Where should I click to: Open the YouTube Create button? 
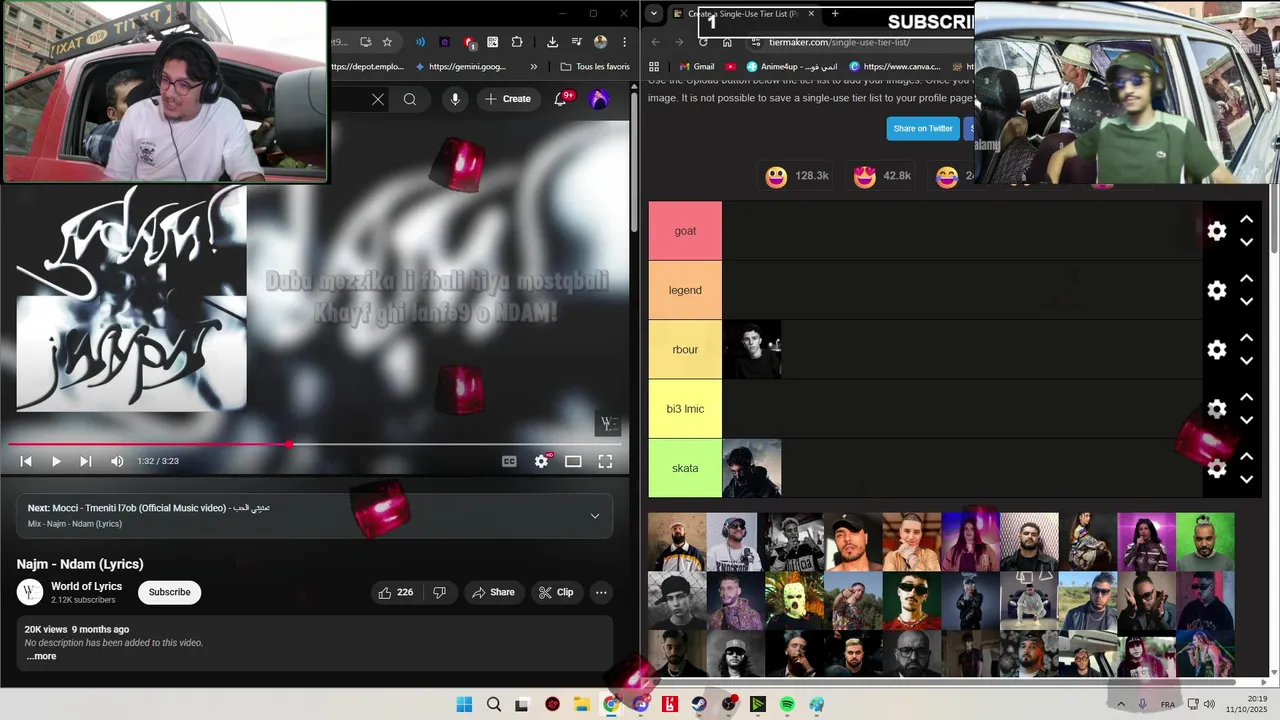[508, 99]
